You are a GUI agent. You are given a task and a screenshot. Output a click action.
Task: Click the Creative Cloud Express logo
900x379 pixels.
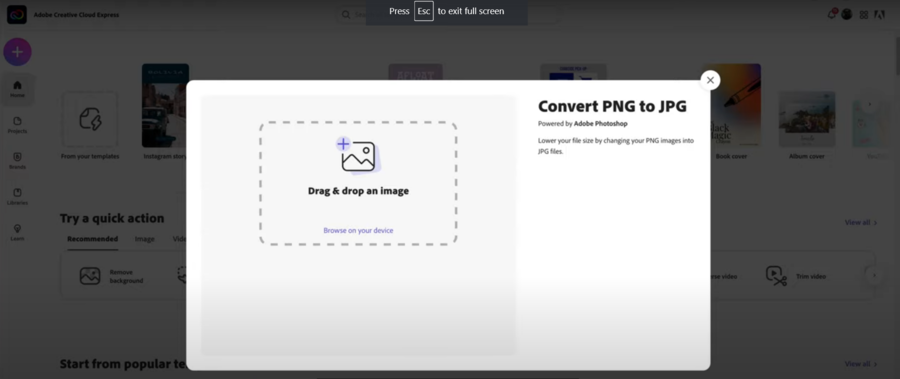click(17, 14)
